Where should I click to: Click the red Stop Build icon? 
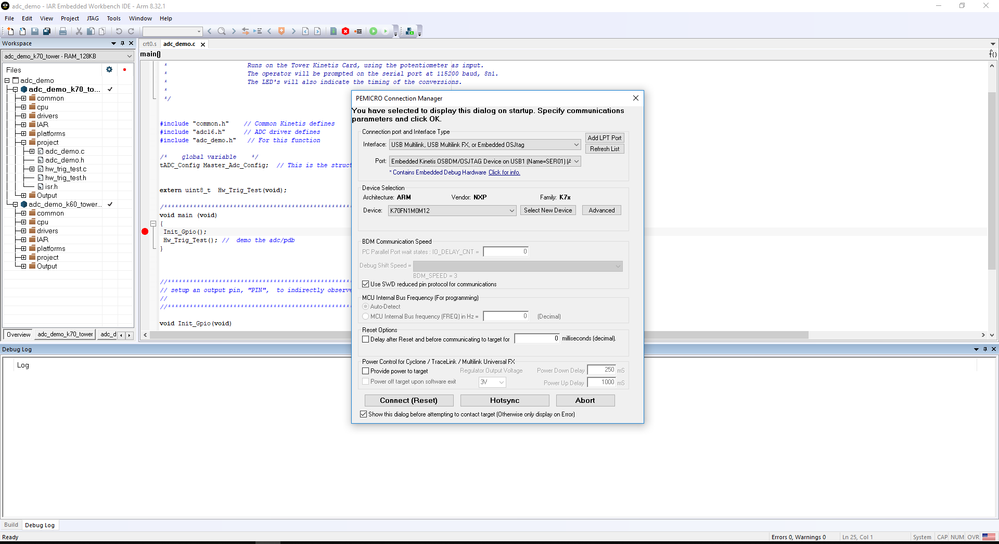point(345,31)
